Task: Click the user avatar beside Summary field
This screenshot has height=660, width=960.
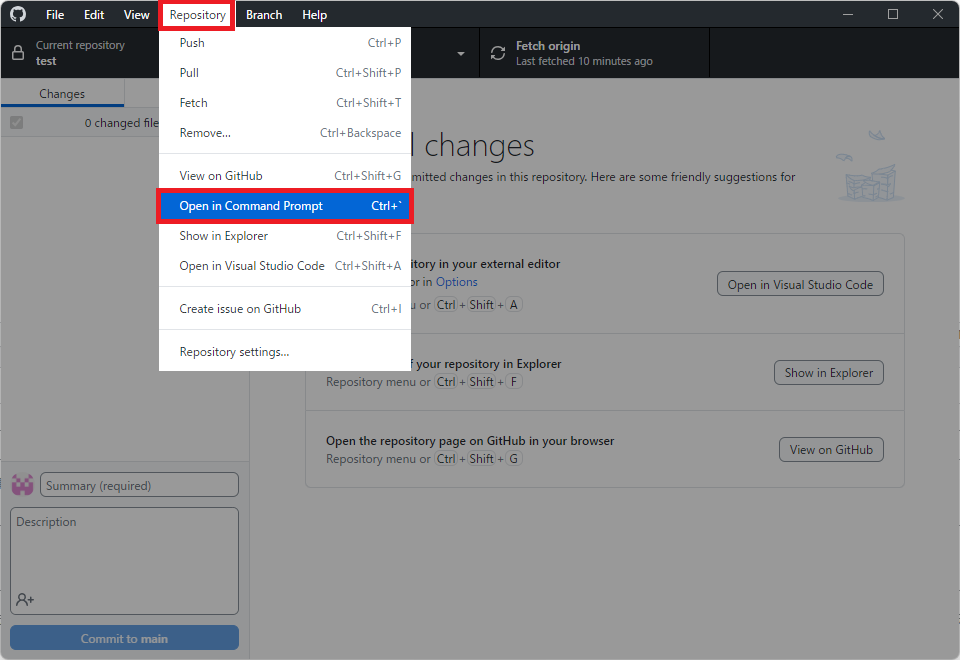Action: click(23, 485)
